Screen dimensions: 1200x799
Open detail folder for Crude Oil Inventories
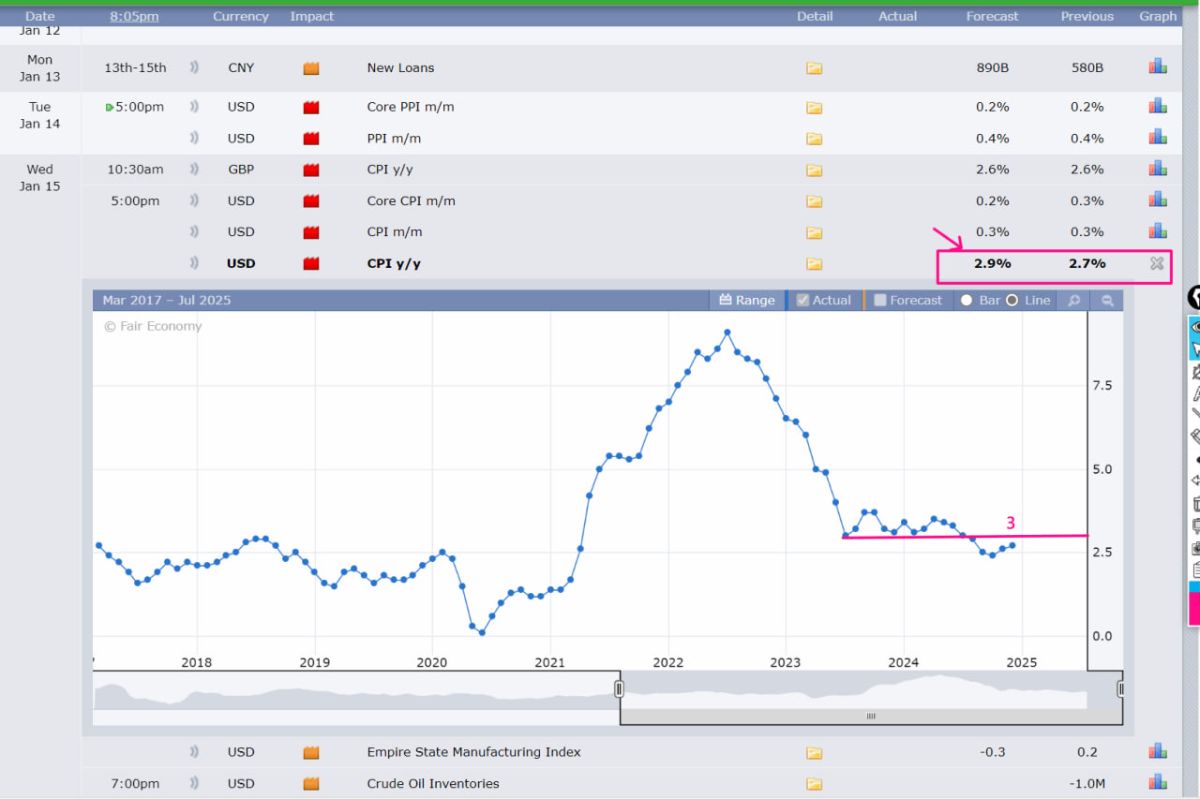point(814,784)
